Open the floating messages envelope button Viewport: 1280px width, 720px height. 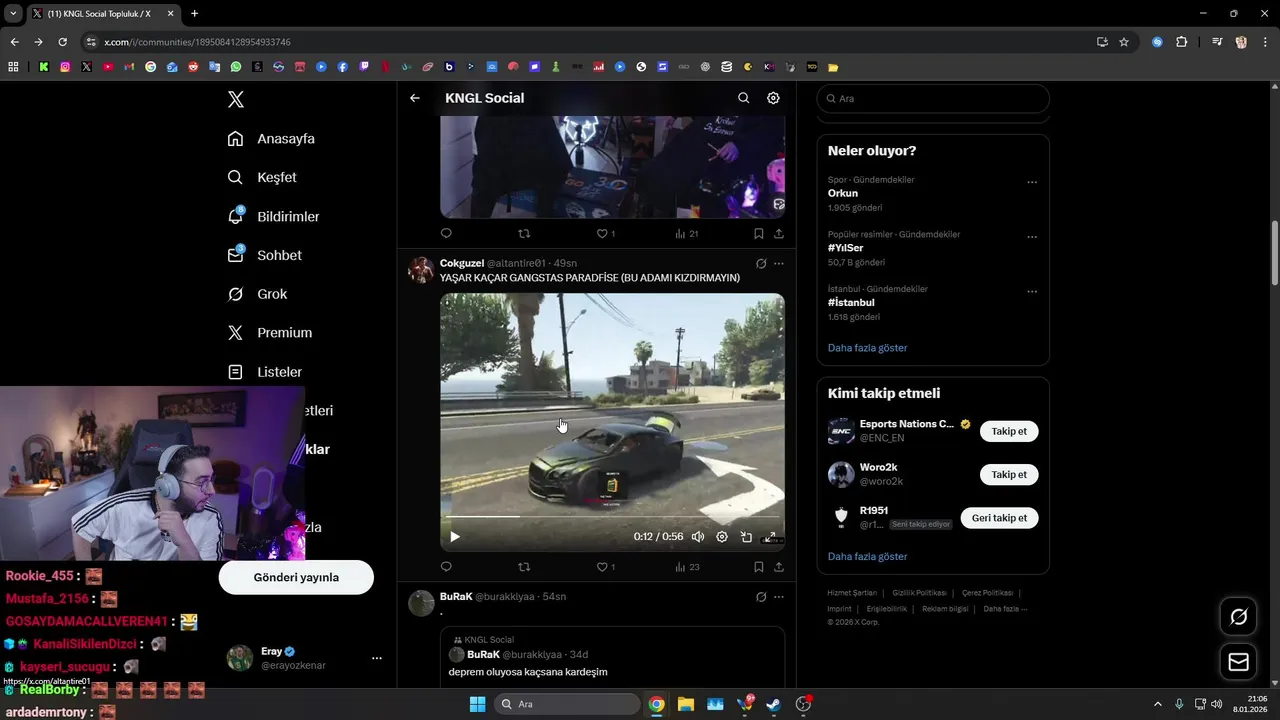point(1238,662)
